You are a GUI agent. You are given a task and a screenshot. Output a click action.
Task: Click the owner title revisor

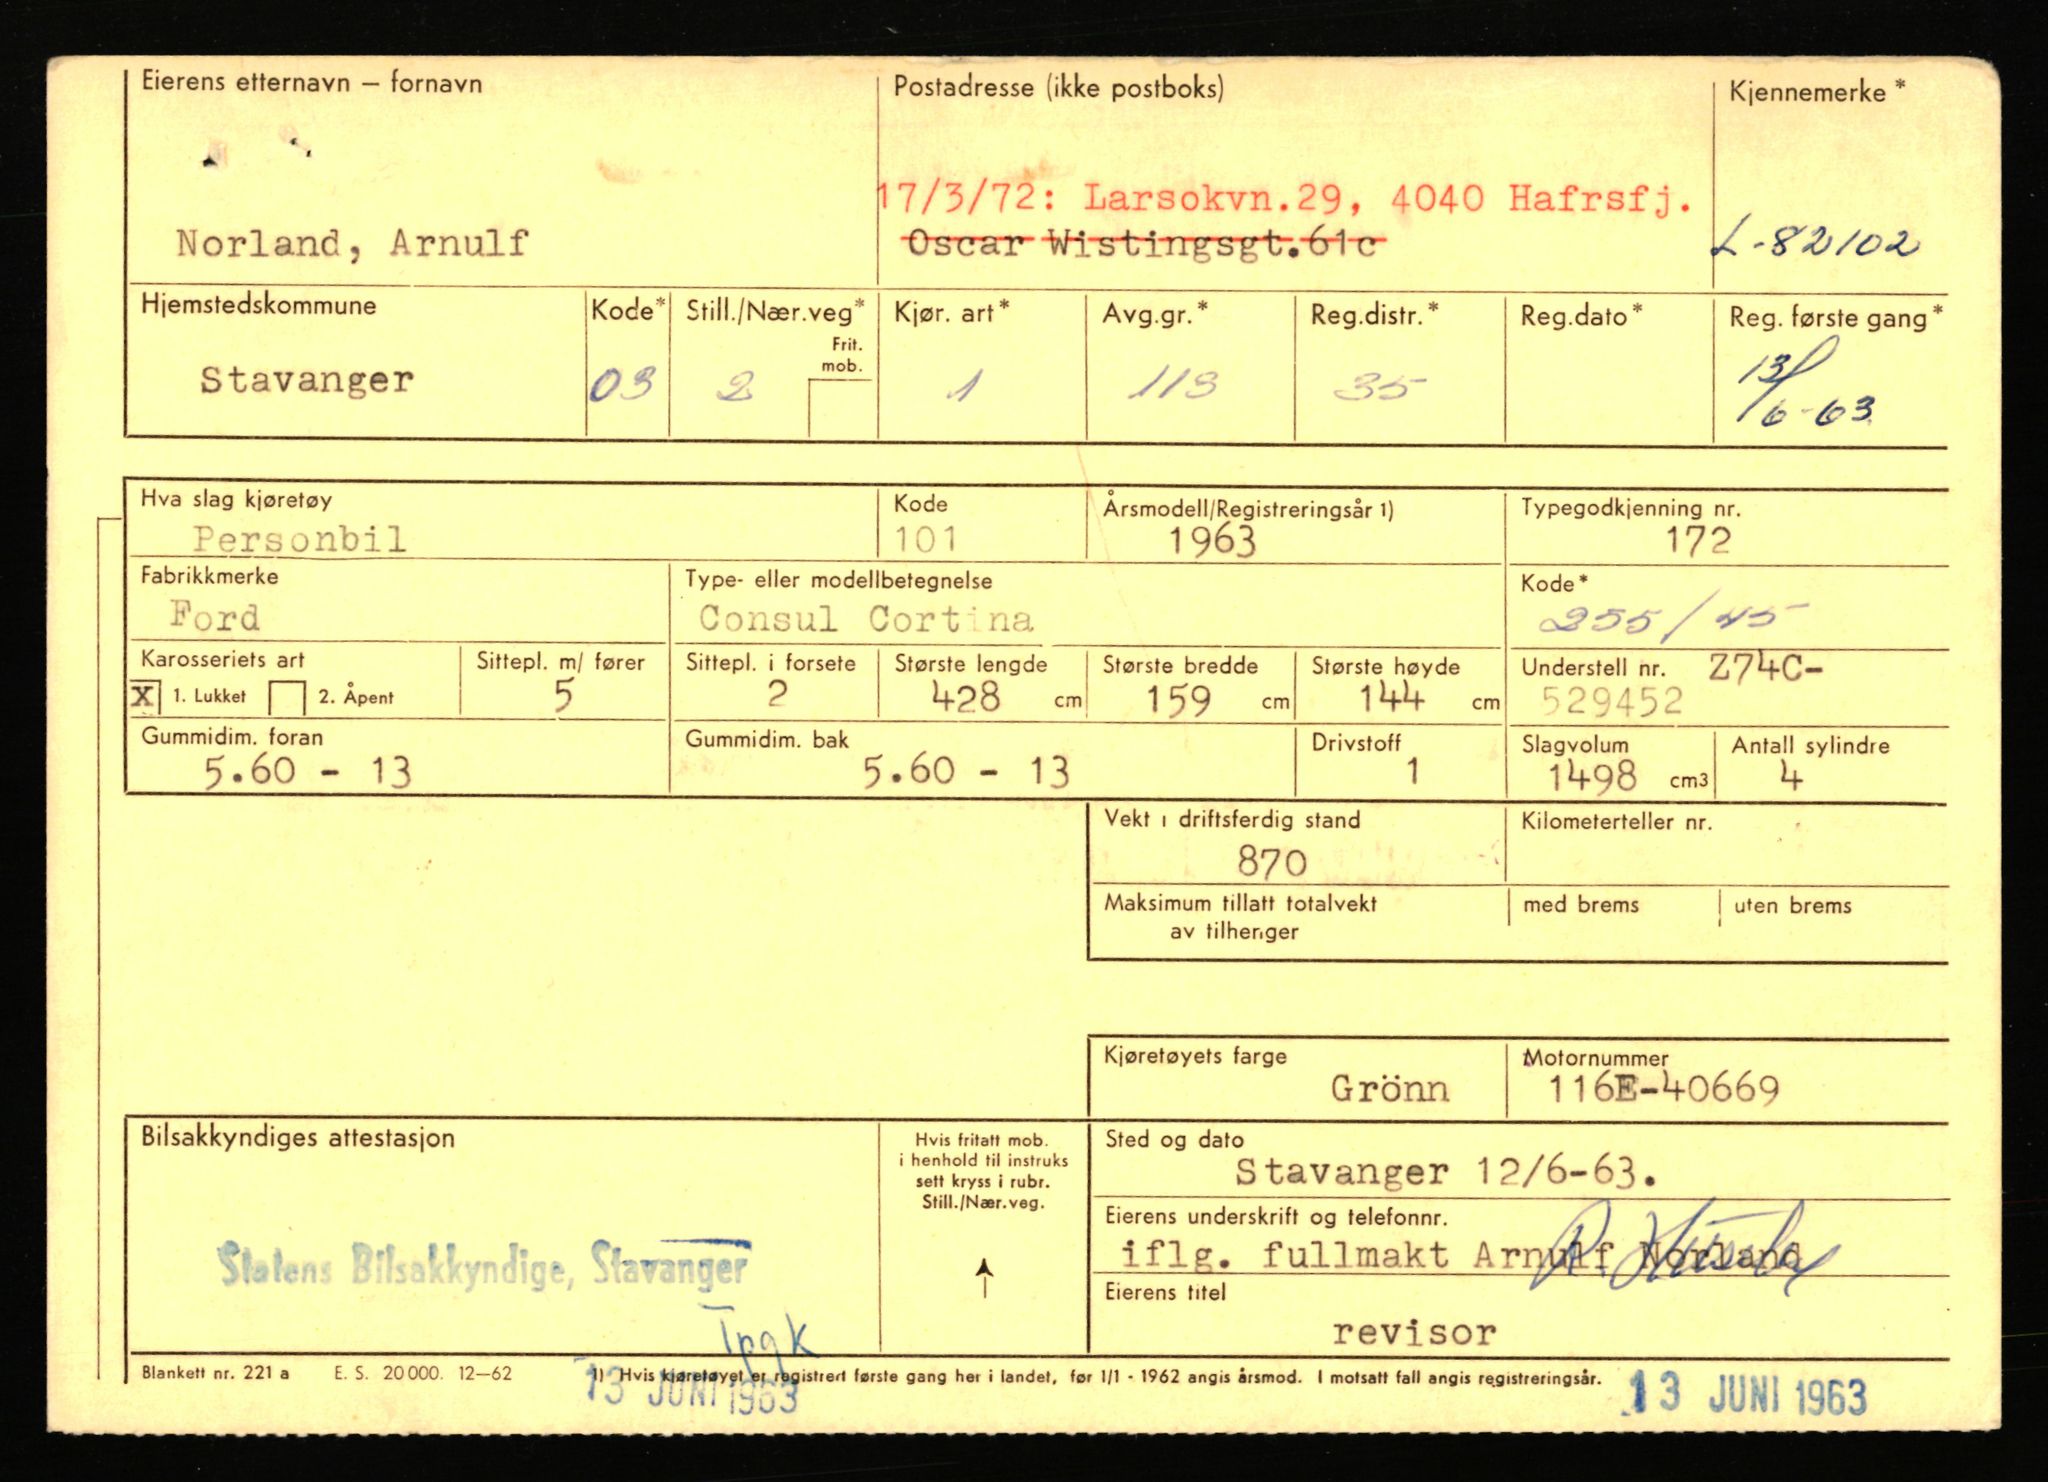(x=1414, y=1333)
